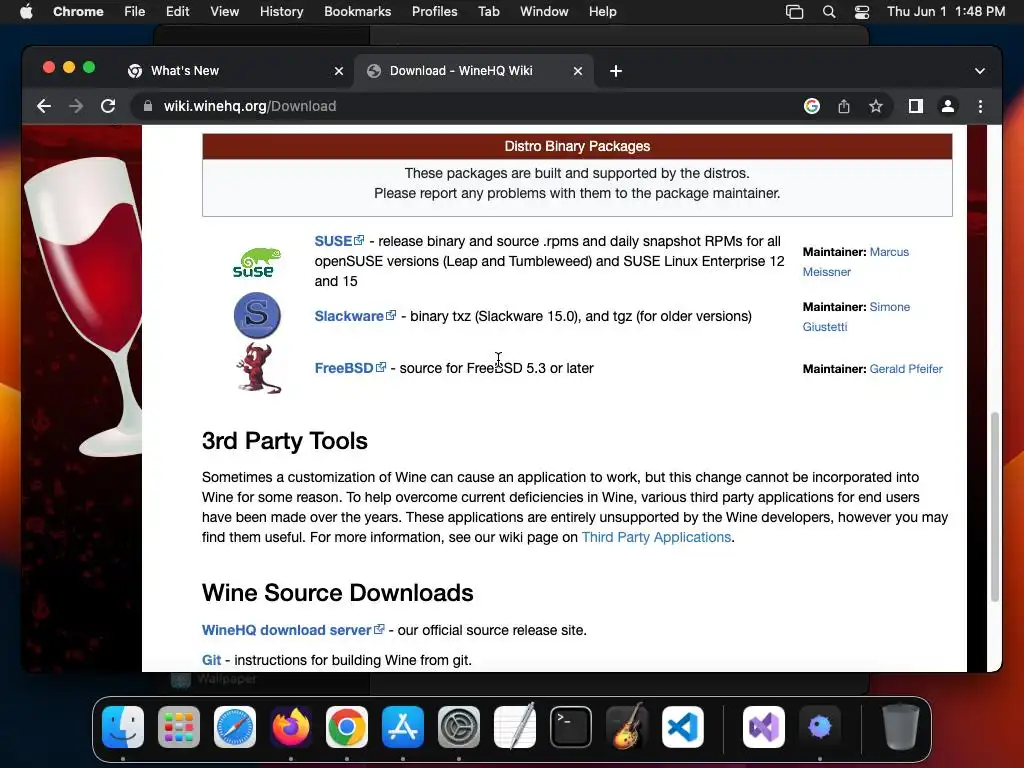
Task: Open Finder from the Dock
Action: (x=123, y=727)
